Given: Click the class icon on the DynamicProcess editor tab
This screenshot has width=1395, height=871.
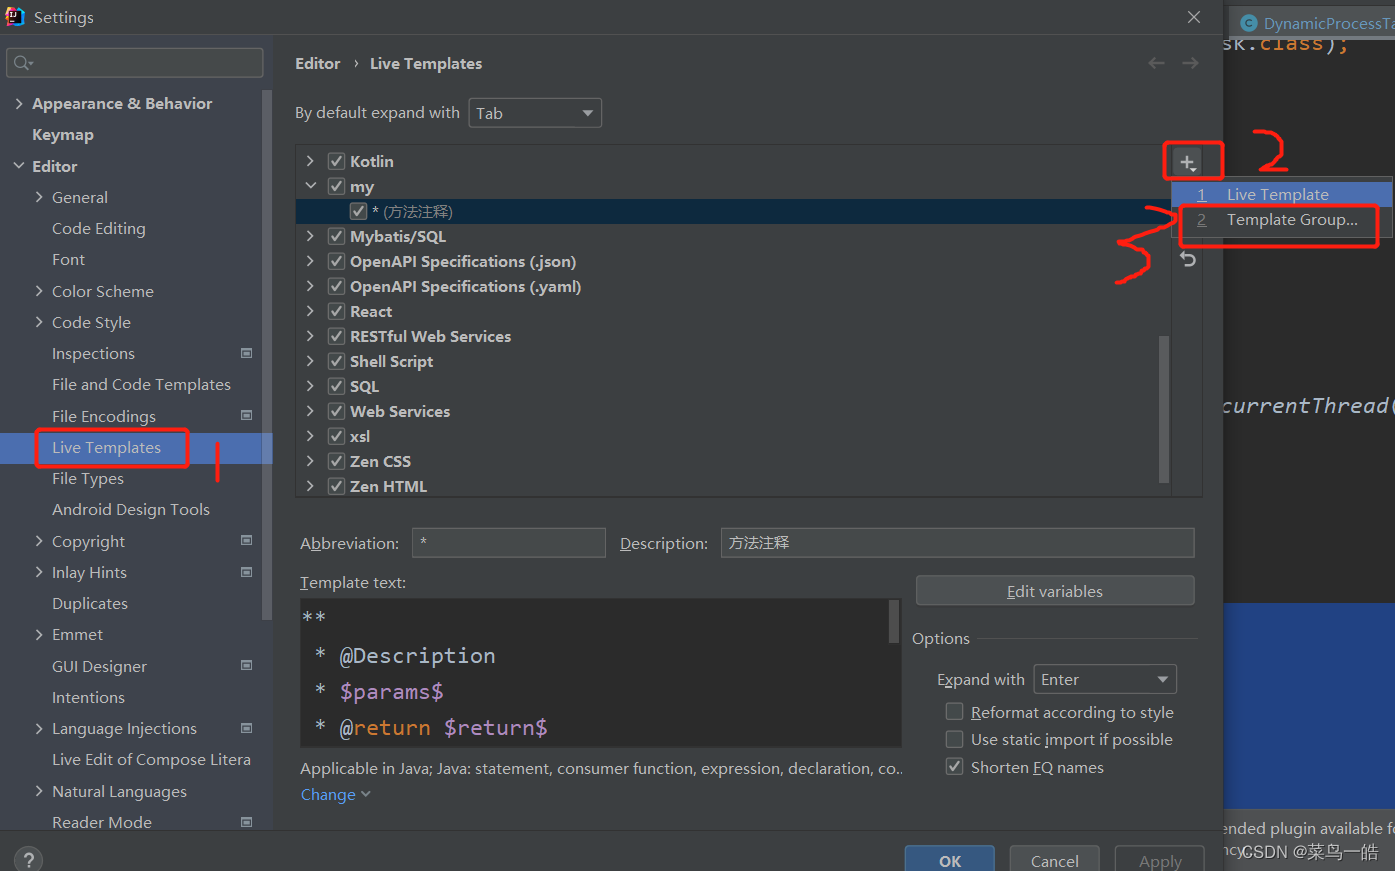Looking at the screenshot, I should 1249,23.
